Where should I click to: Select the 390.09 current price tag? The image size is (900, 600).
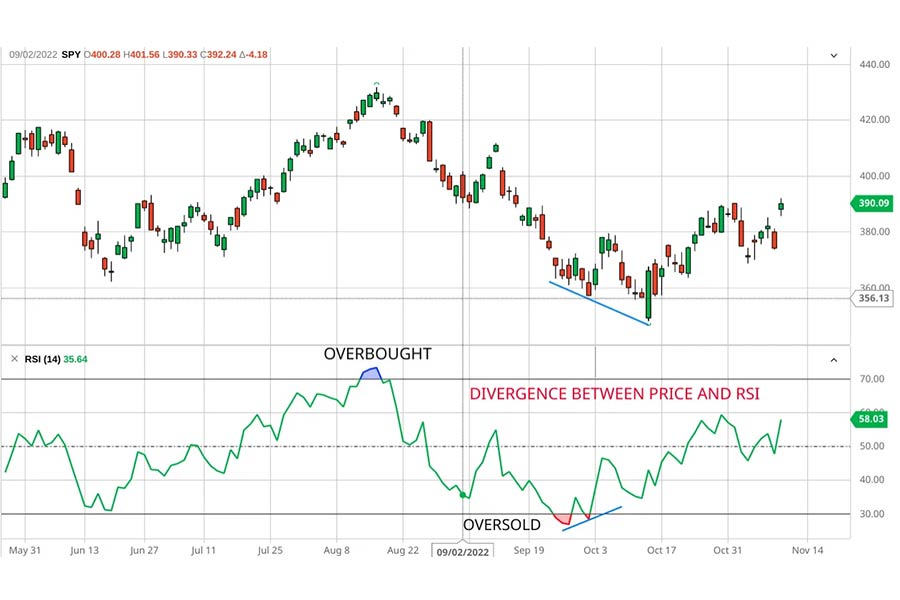[871, 203]
